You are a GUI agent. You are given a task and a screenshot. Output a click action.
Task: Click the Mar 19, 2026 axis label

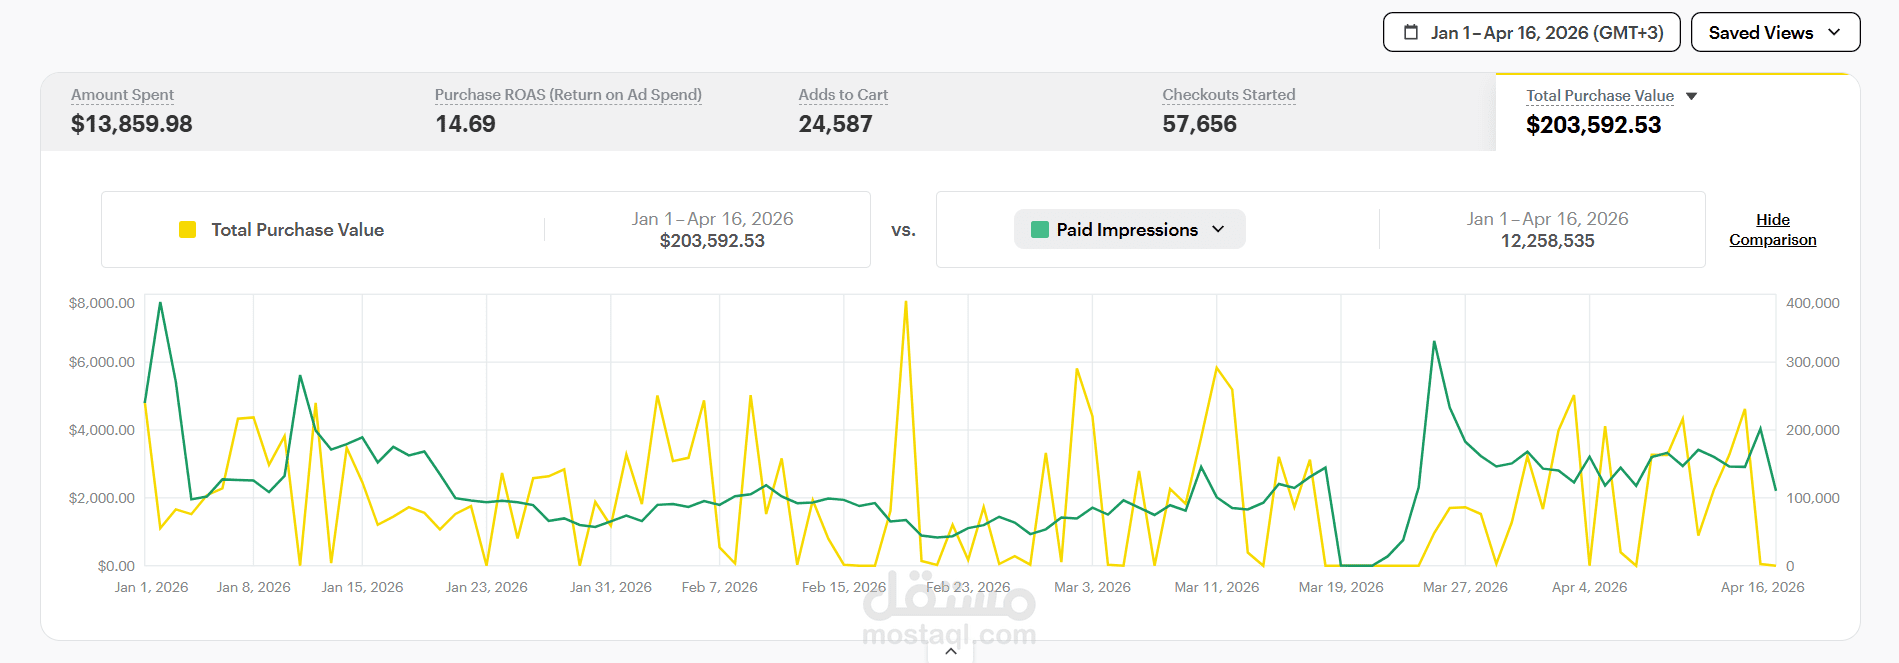(x=1341, y=587)
